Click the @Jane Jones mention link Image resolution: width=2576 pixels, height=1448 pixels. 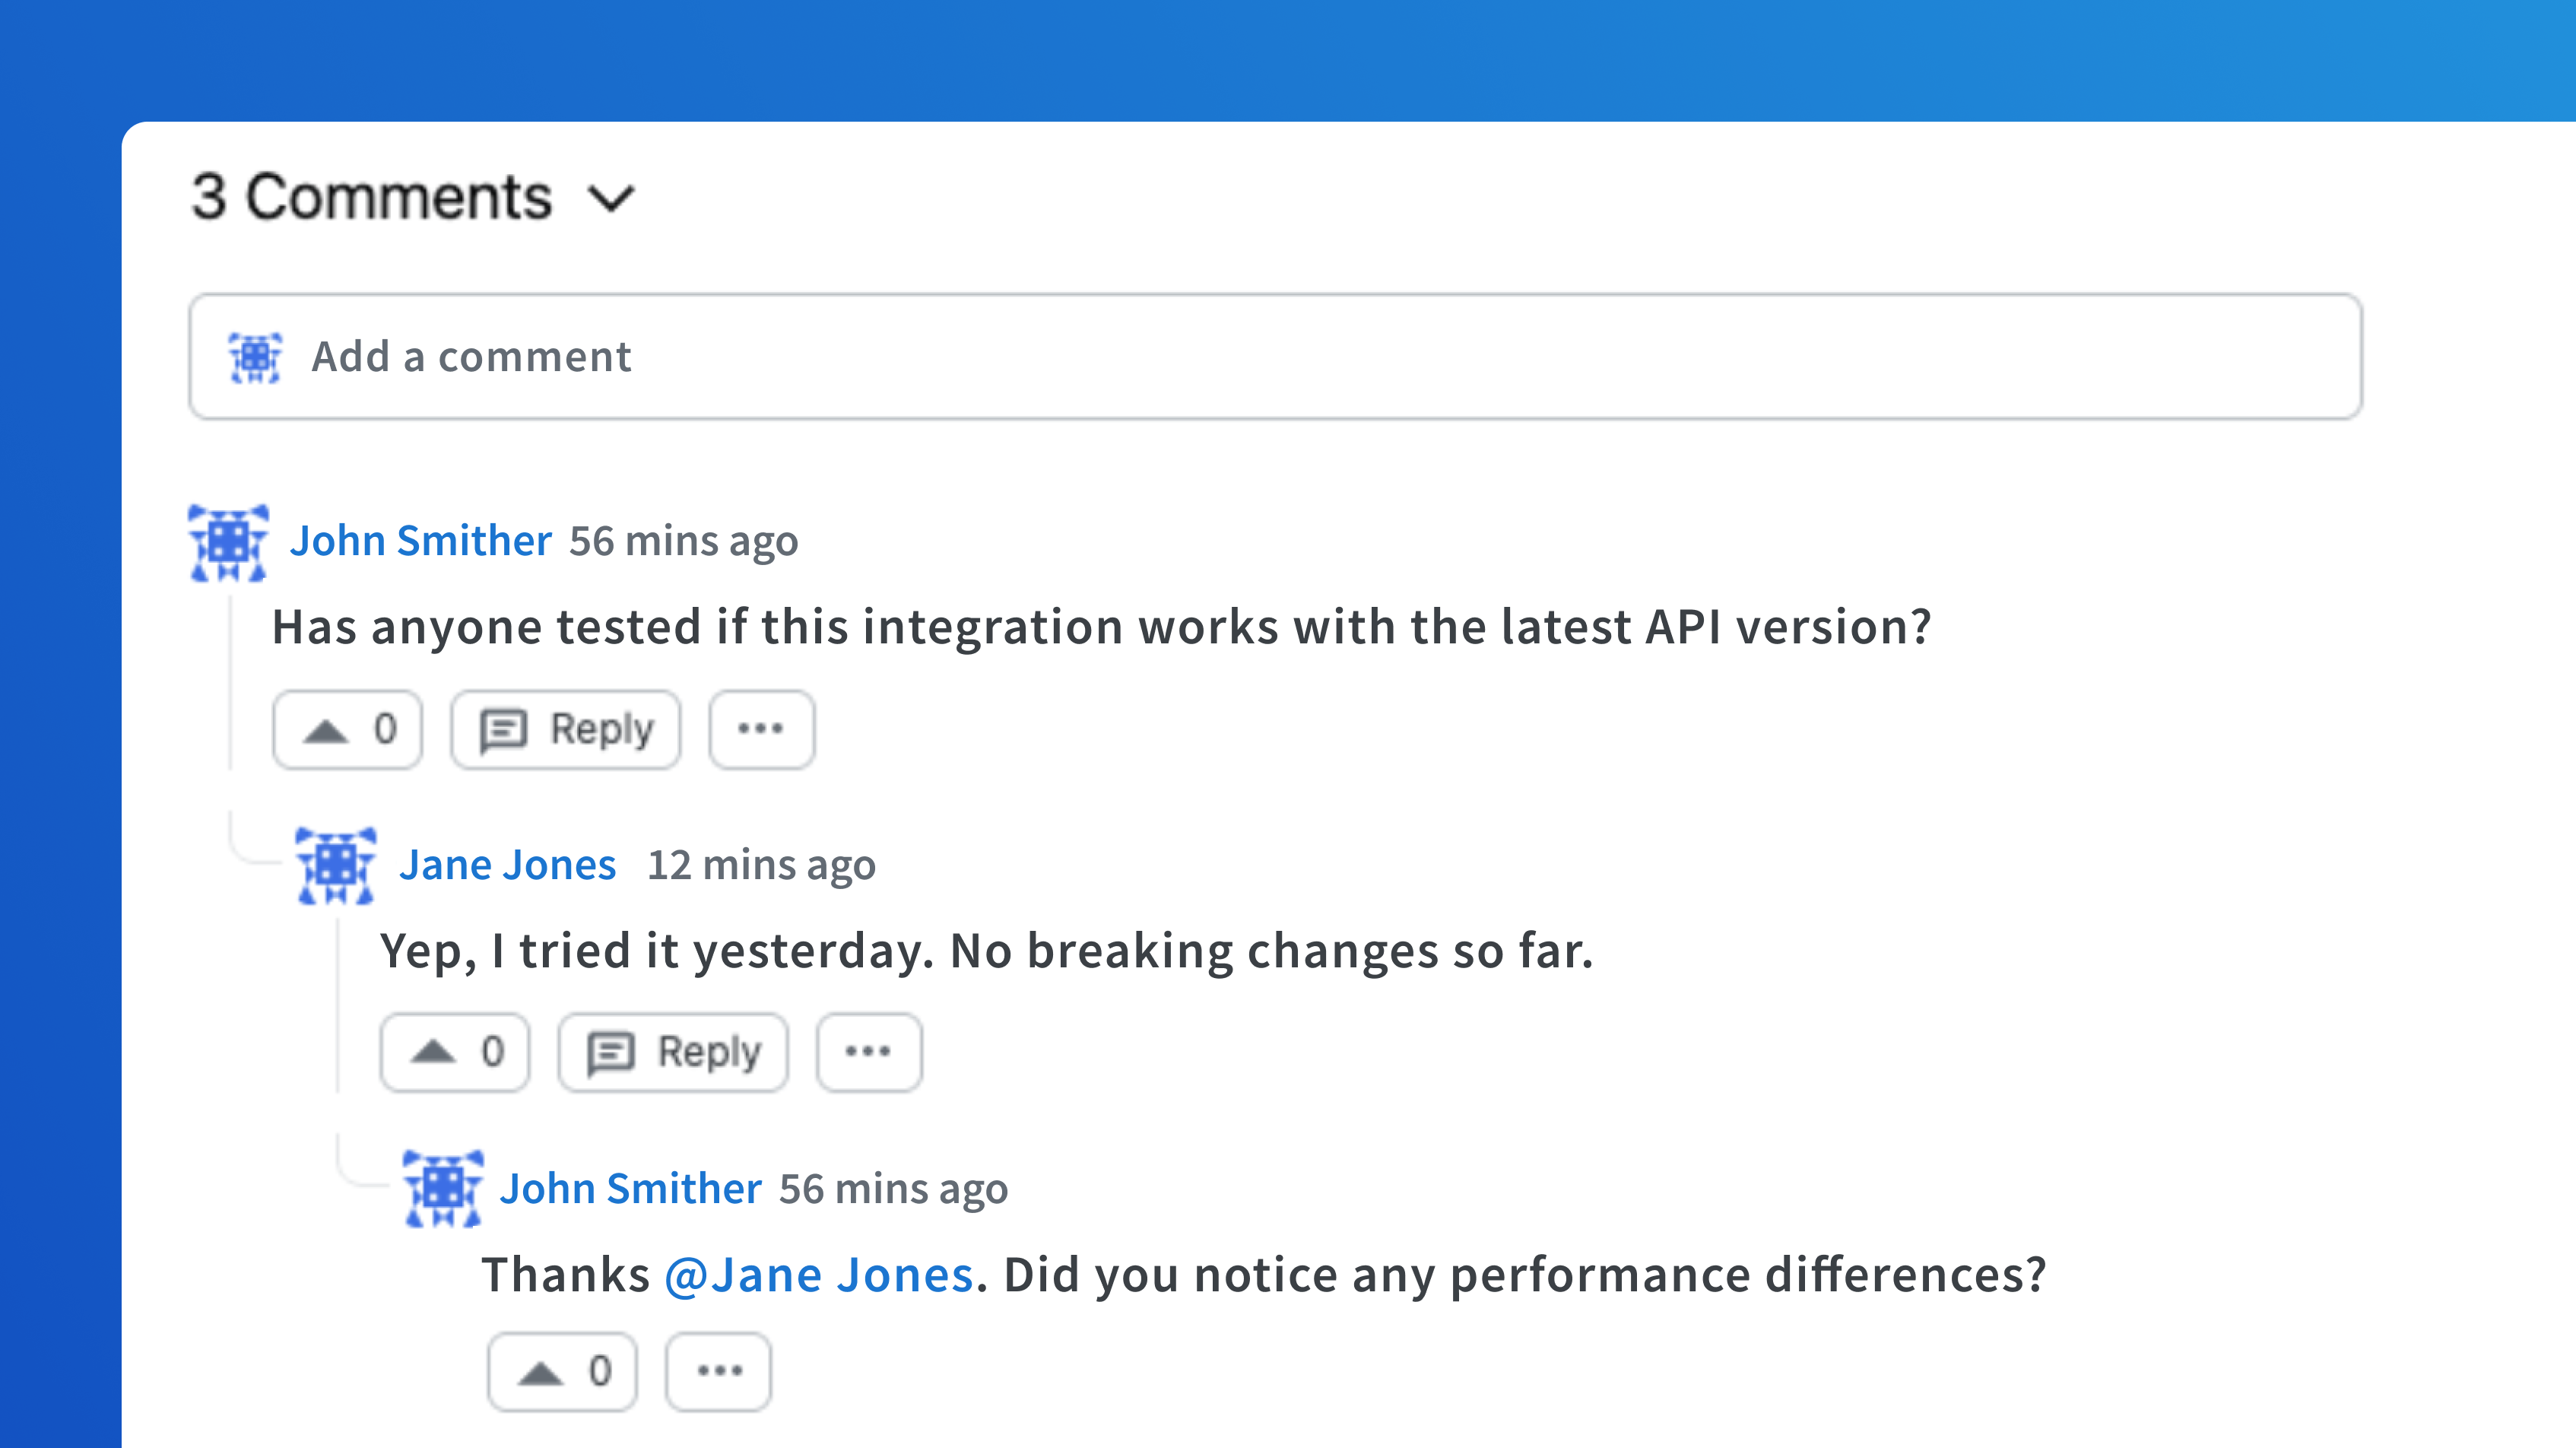click(818, 1276)
